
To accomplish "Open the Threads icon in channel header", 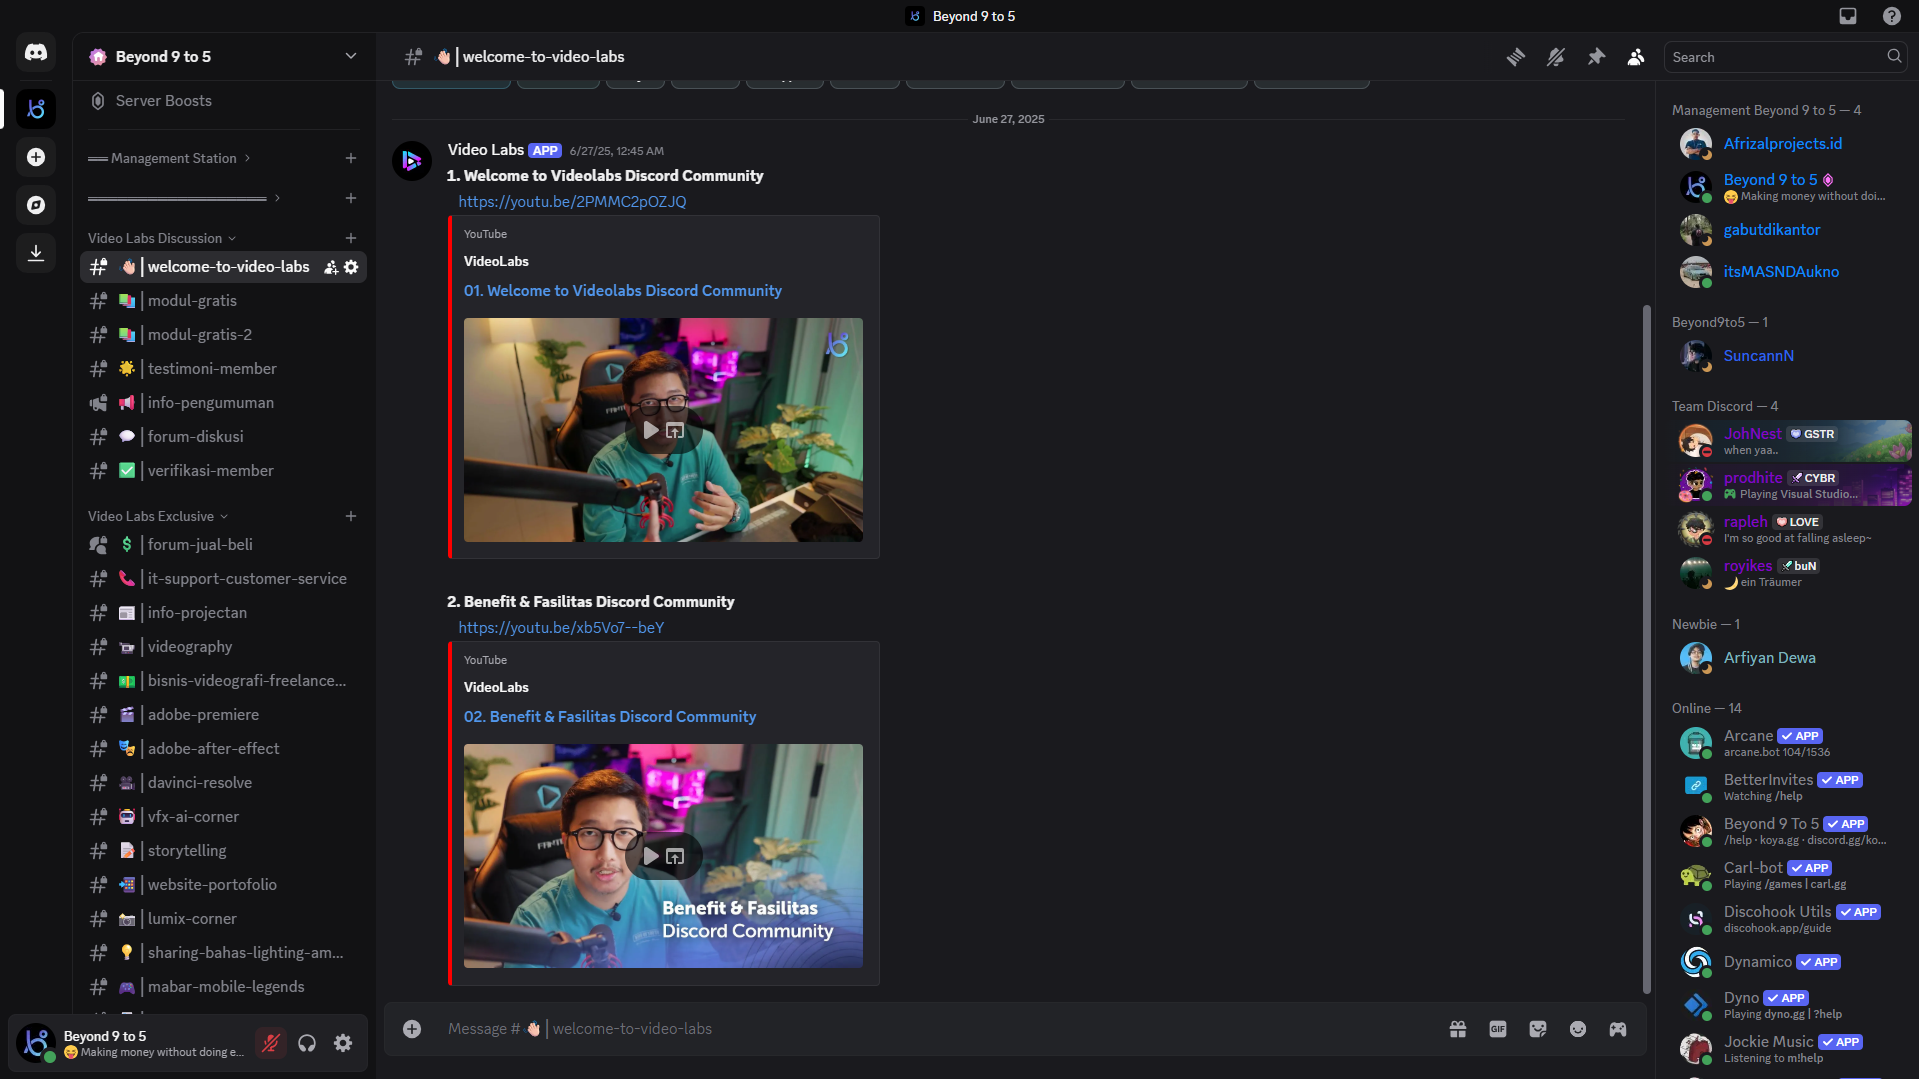I will pos(1516,57).
